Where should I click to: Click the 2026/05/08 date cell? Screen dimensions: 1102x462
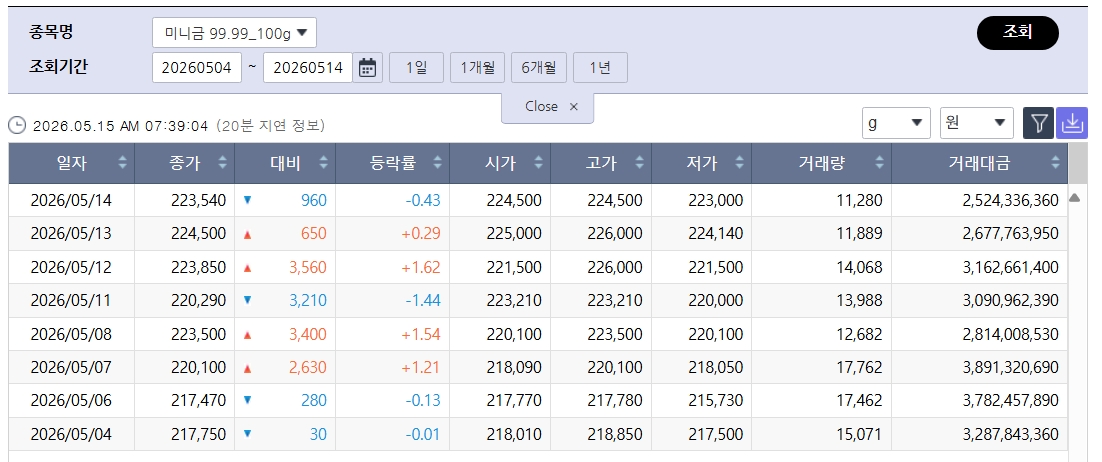[71, 334]
